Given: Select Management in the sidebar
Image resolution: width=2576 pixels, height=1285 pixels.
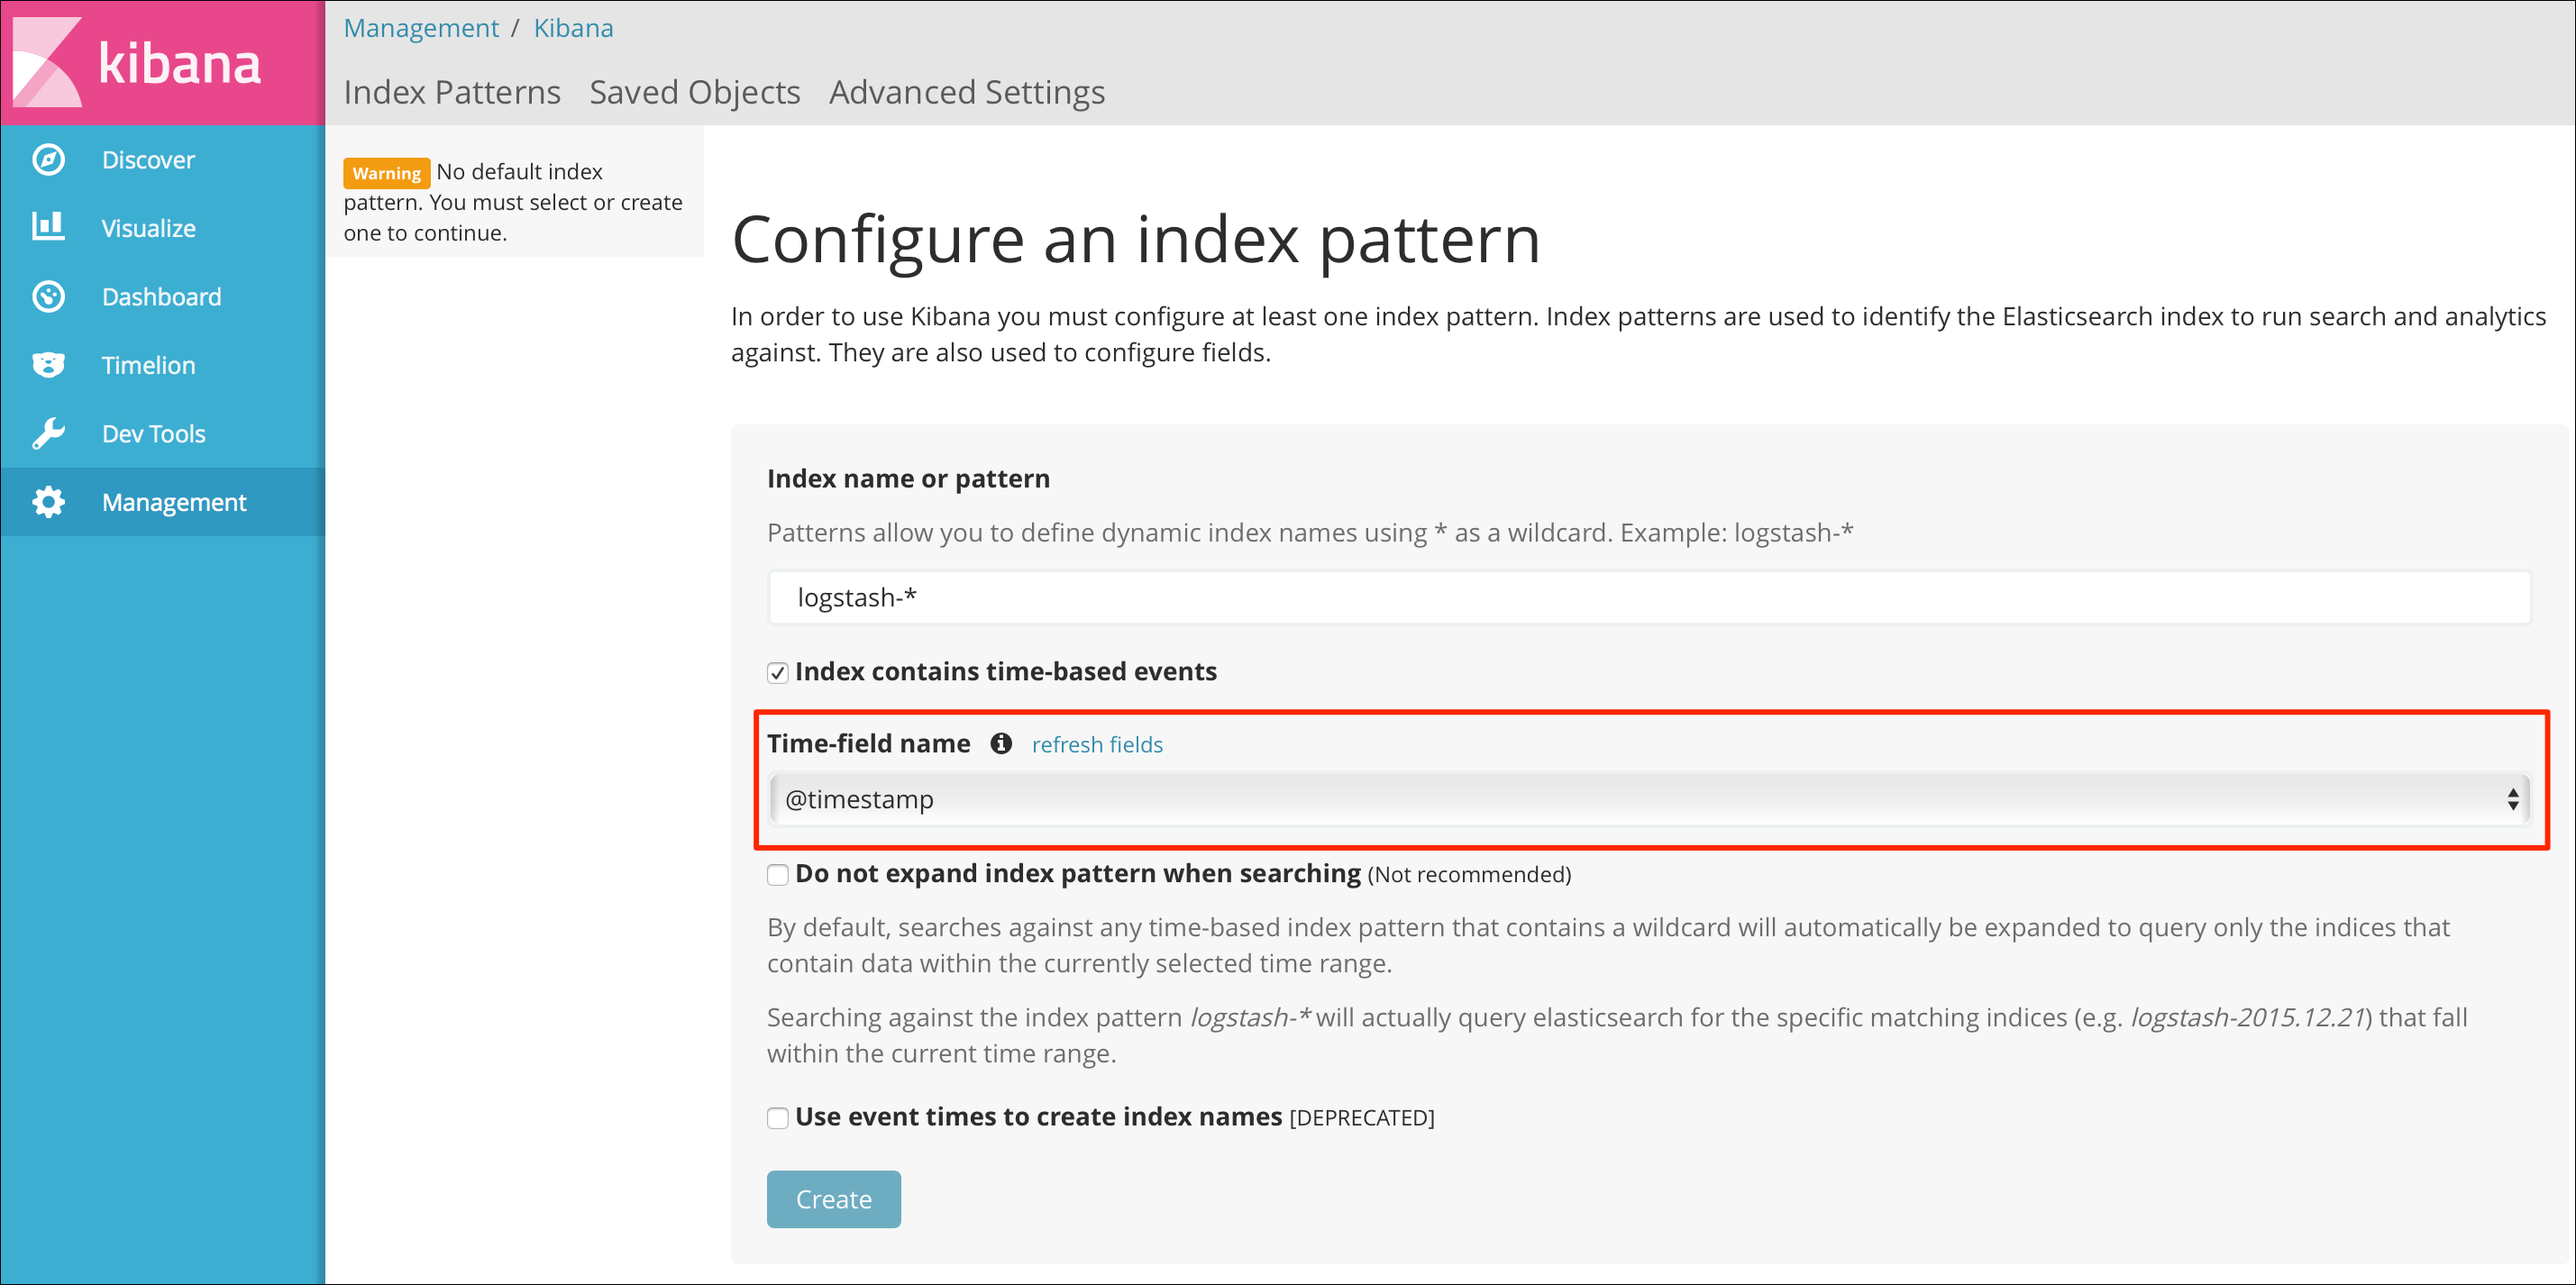Looking at the screenshot, I should pyautogui.click(x=163, y=502).
